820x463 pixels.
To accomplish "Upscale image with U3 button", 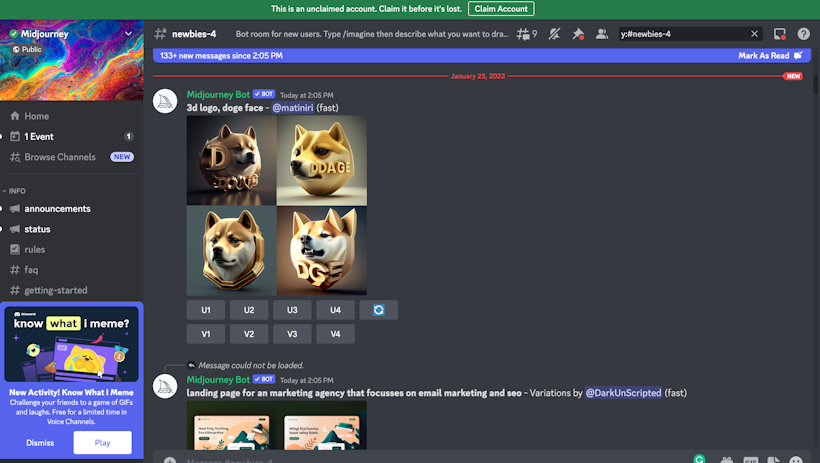I will (x=292, y=310).
